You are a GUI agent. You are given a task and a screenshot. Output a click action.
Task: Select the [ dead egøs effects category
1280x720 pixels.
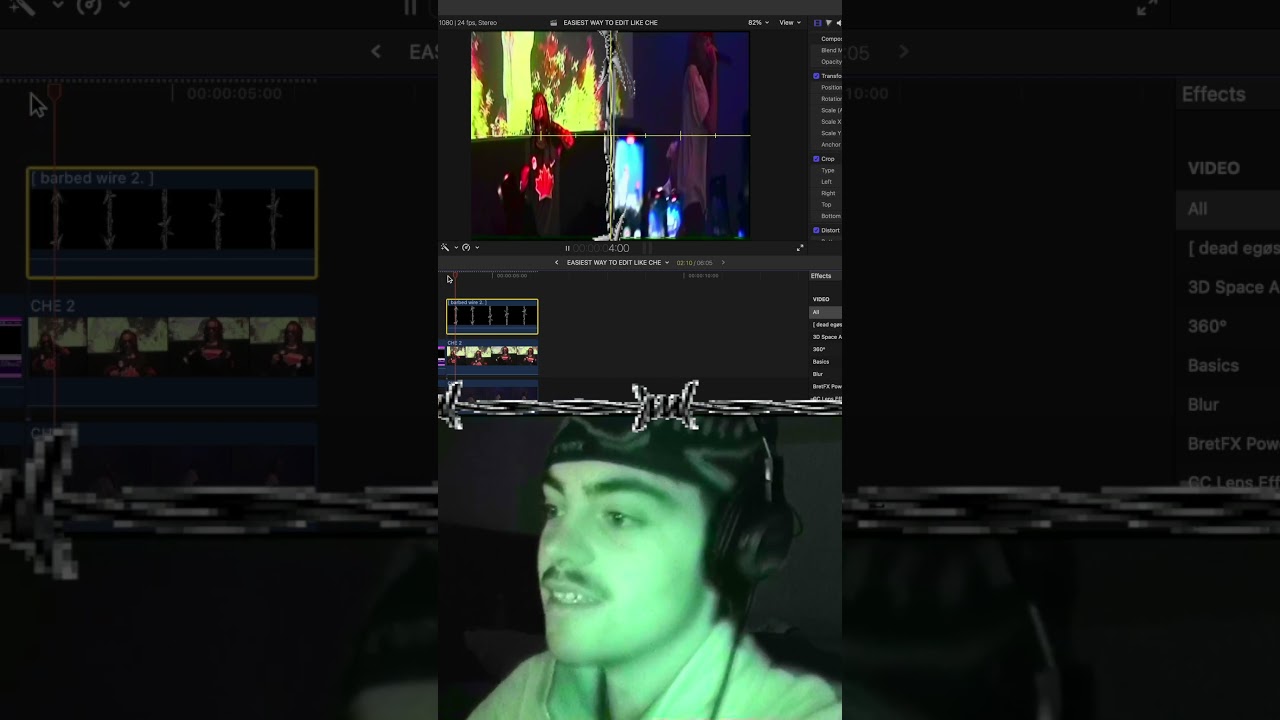(825, 324)
